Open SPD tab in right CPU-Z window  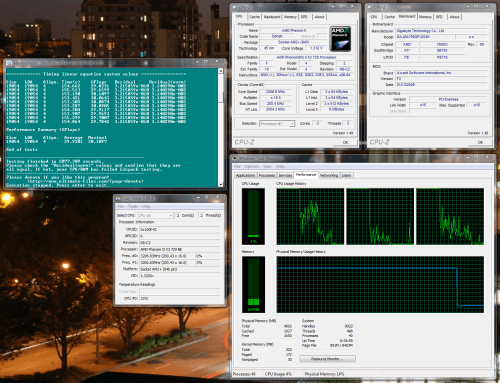tap(439, 17)
